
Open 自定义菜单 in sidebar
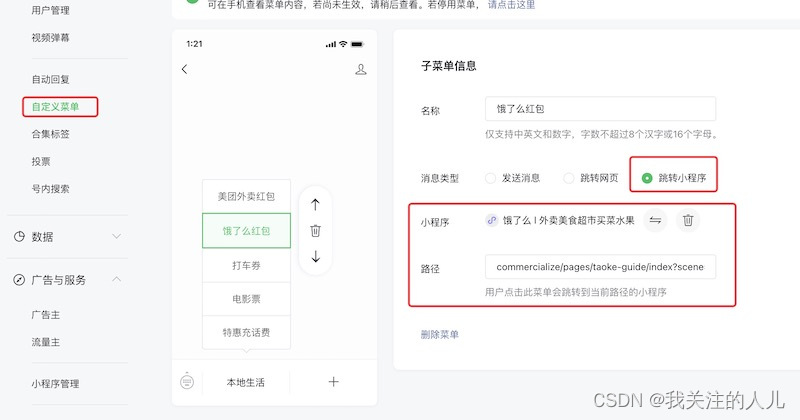point(56,107)
